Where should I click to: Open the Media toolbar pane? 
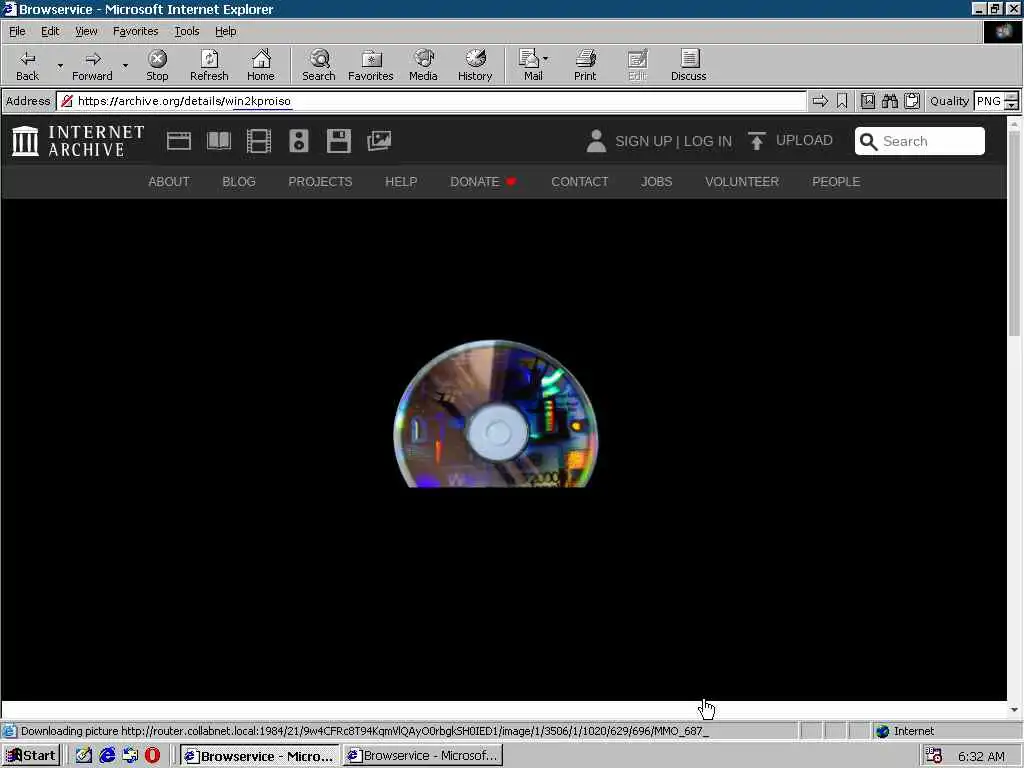tap(423, 65)
